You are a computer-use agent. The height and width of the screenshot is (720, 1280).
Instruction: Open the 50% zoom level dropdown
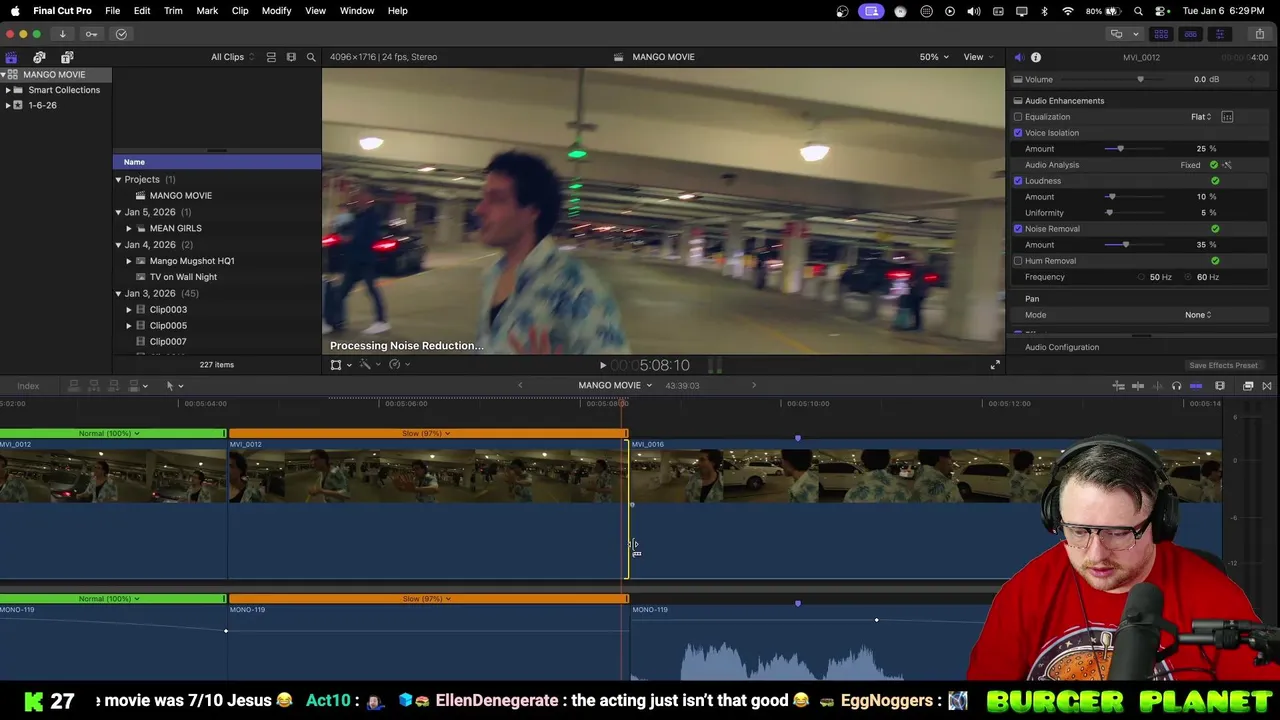(934, 57)
